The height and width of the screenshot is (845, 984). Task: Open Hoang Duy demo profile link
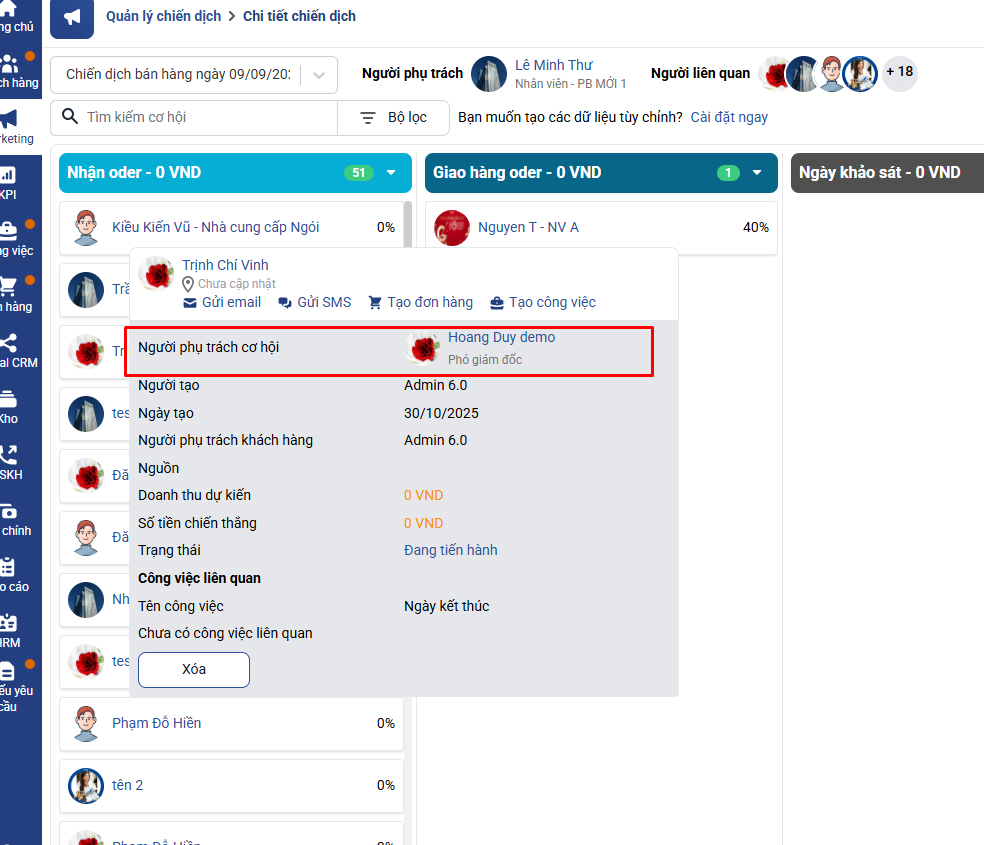click(x=501, y=338)
